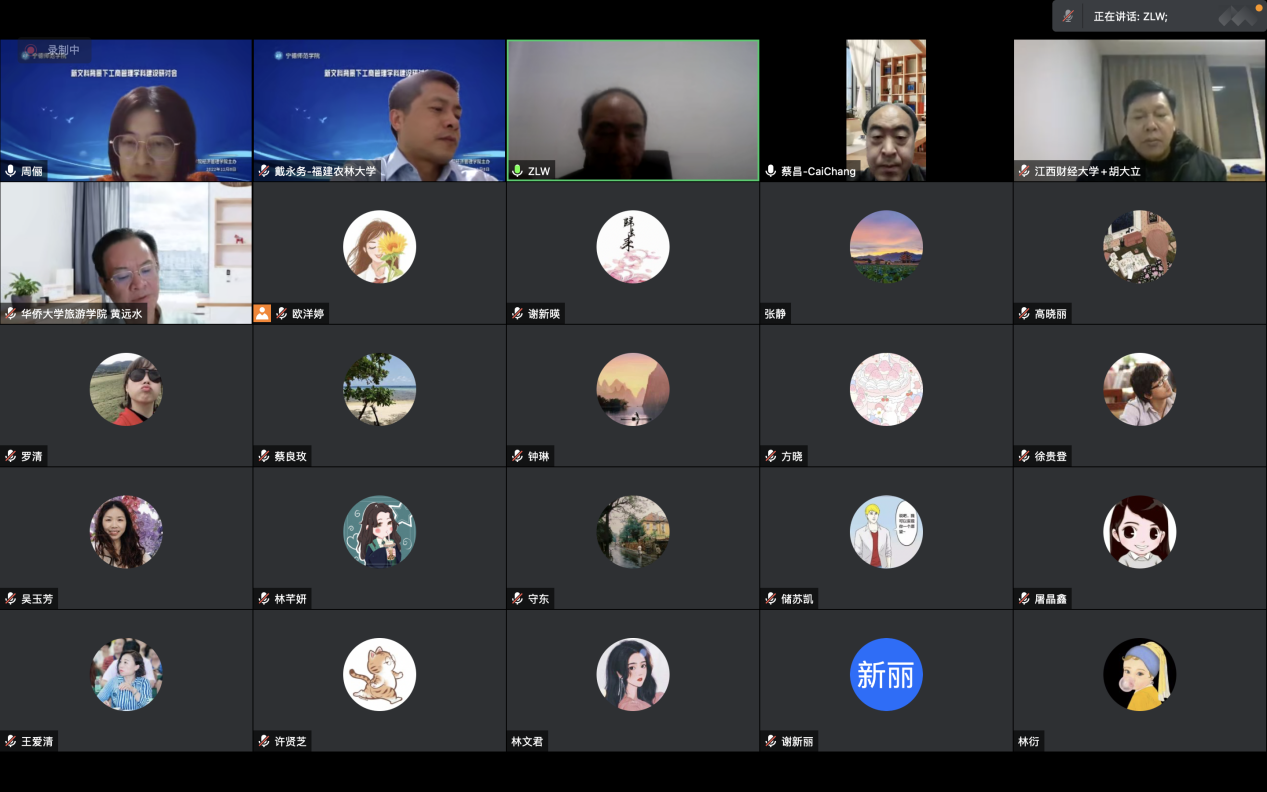This screenshot has width=1267, height=792.
Task: Select the ZLW video tile with green border
Action: point(633,110)
